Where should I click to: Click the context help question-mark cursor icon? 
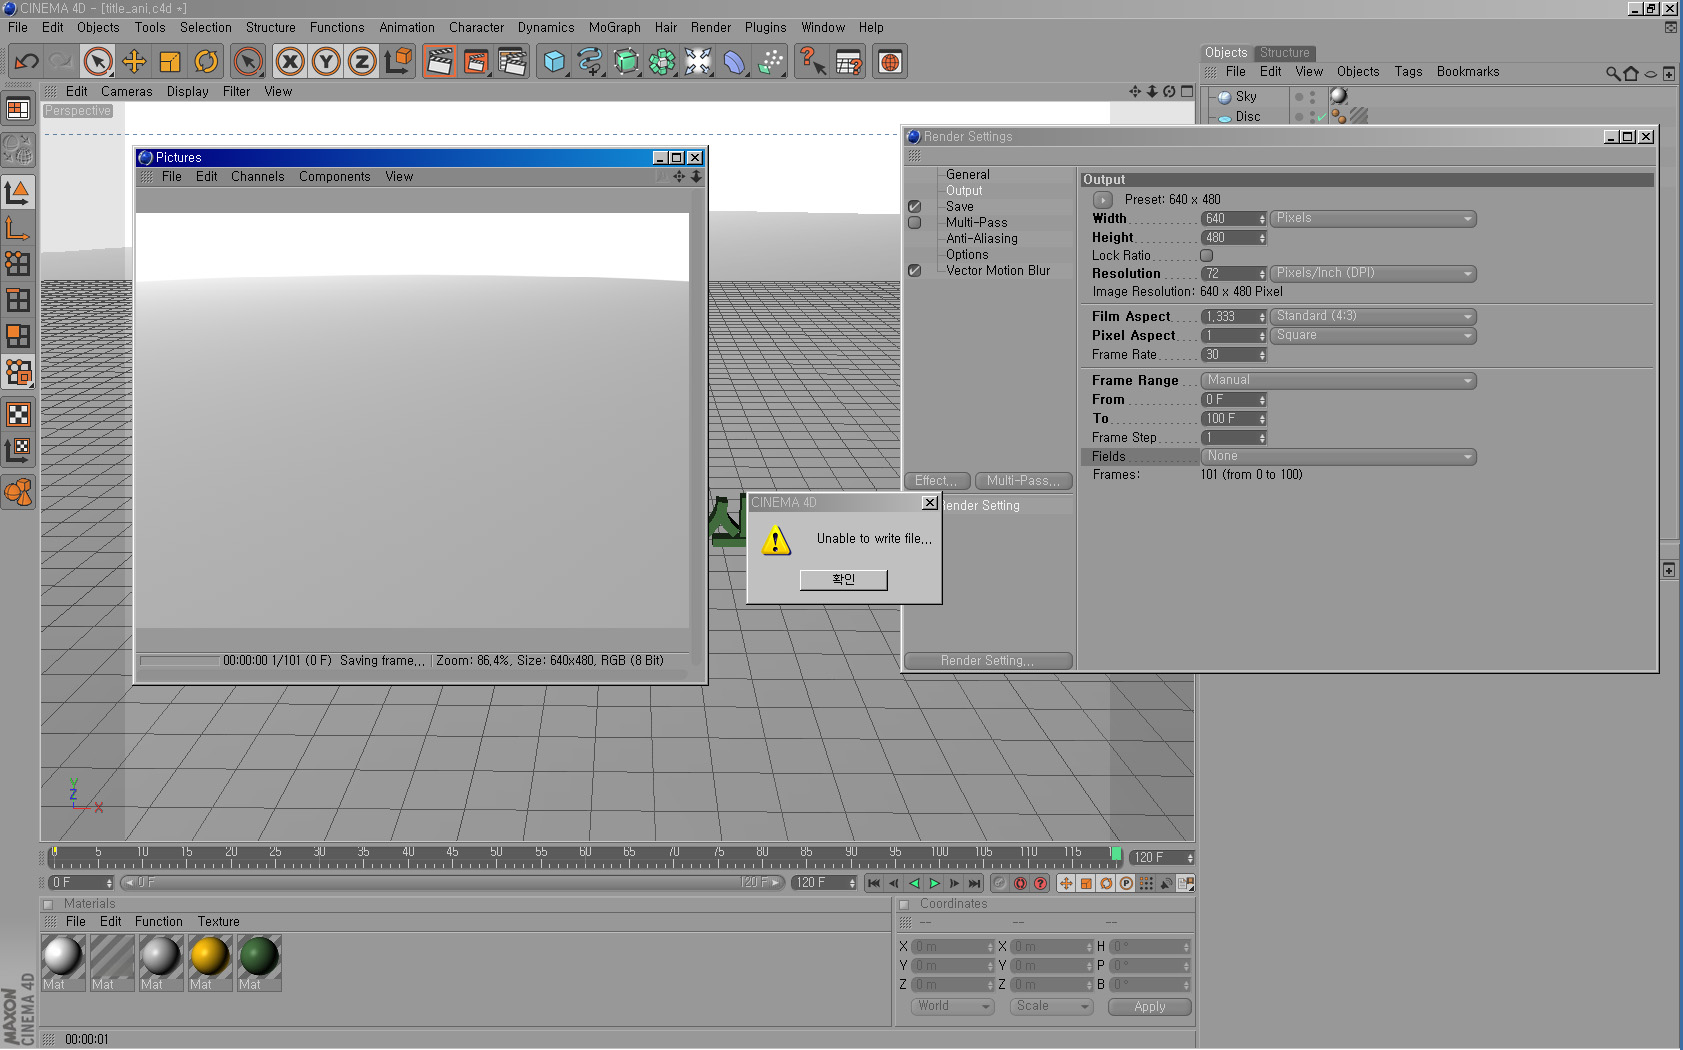pos(812,62)
